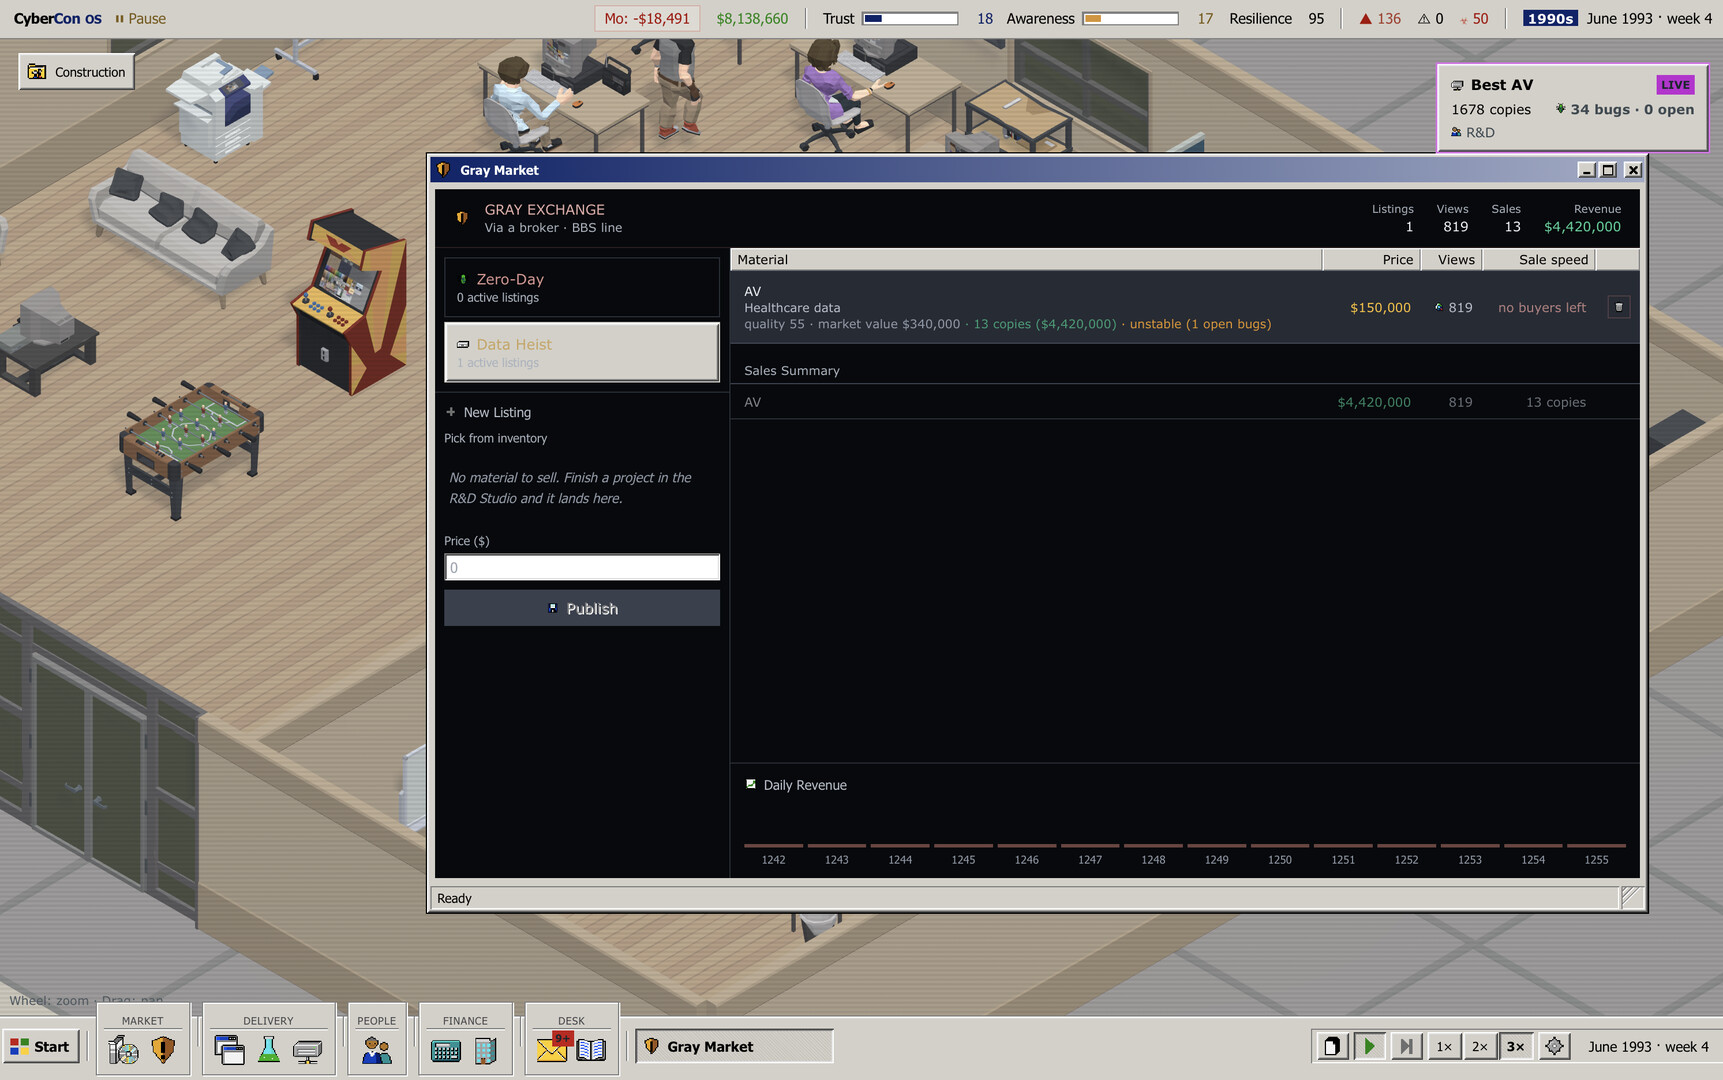The image size is (1723, 1080).
Task: Click the 1990s era badge
Action: 1550,18
